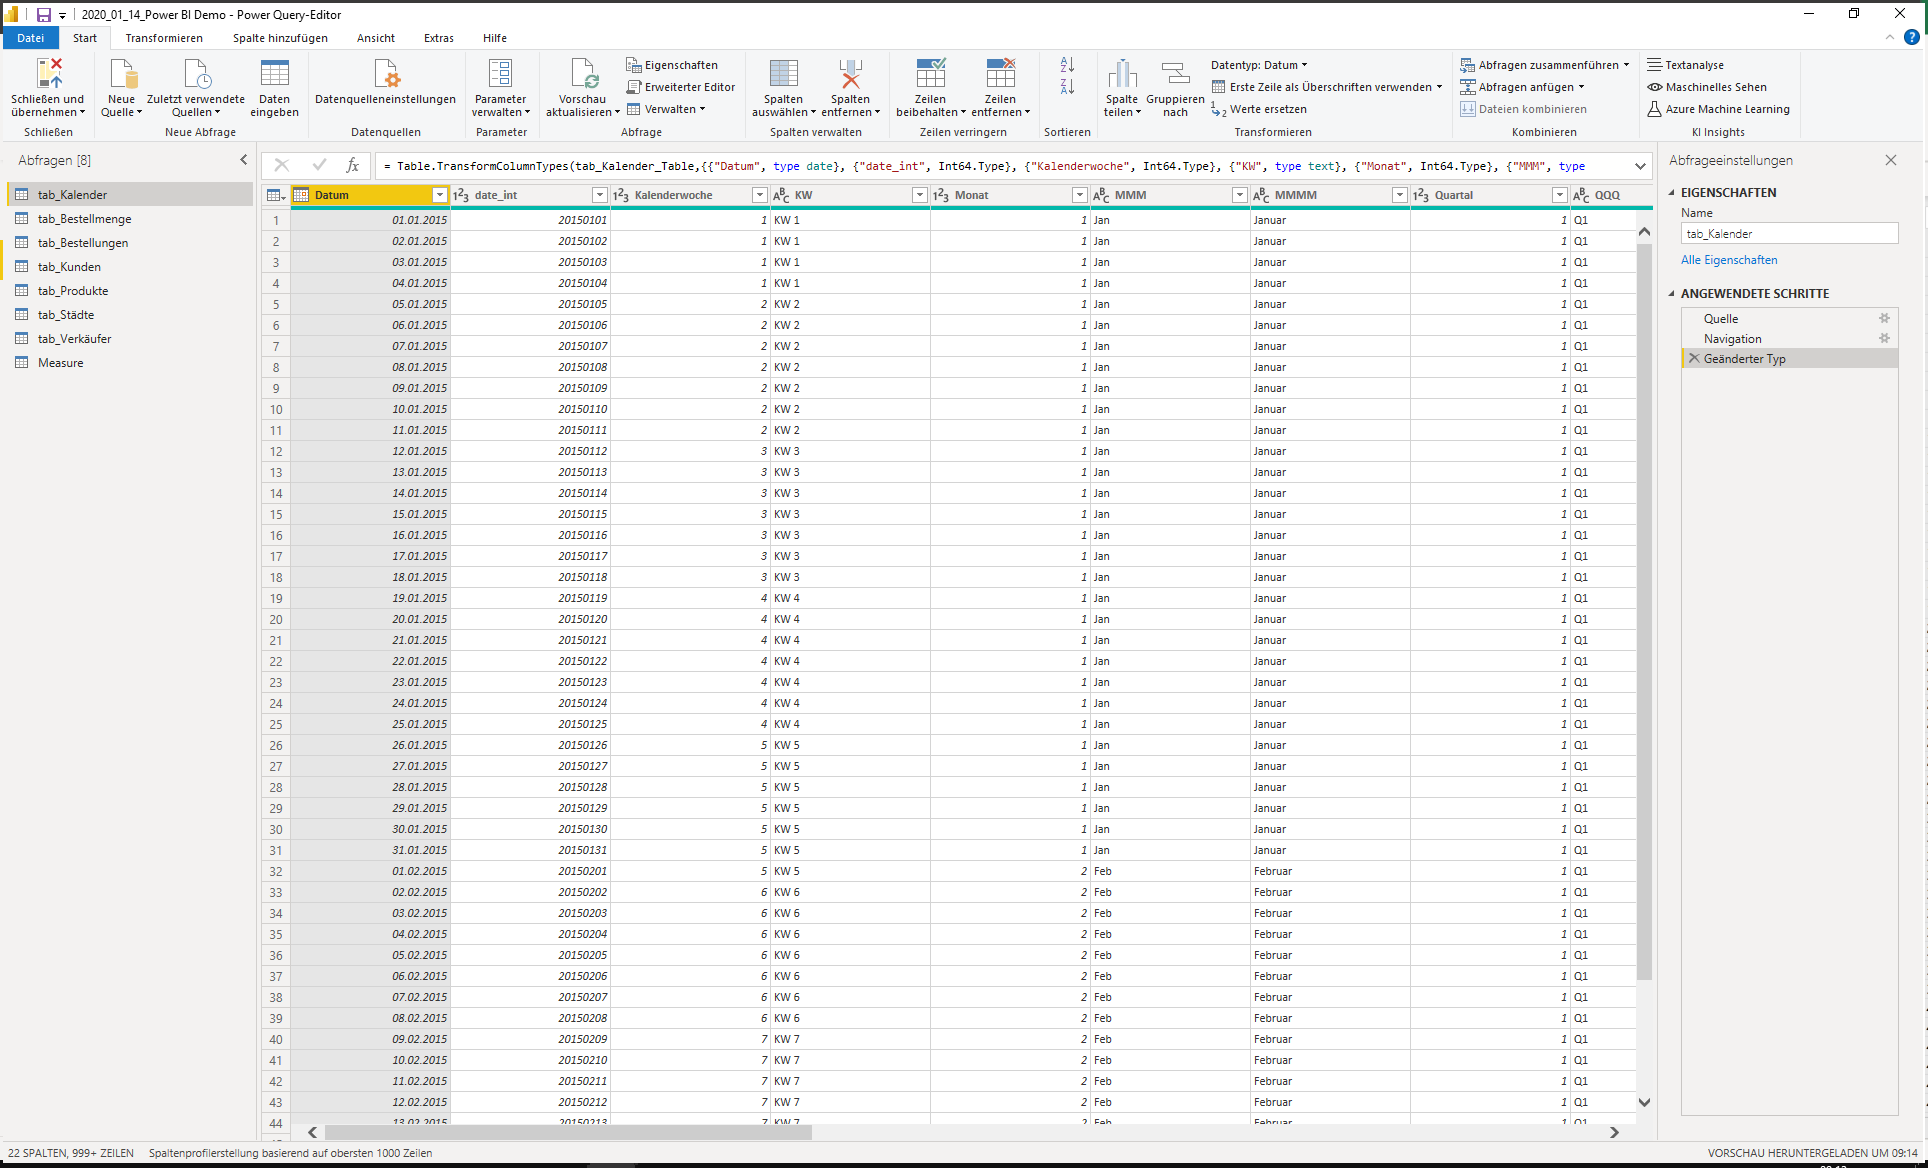Viewport: 1928px width, 1168px height.
Task: Sort ascending with A-Z icon
Action: [1067, 65]
